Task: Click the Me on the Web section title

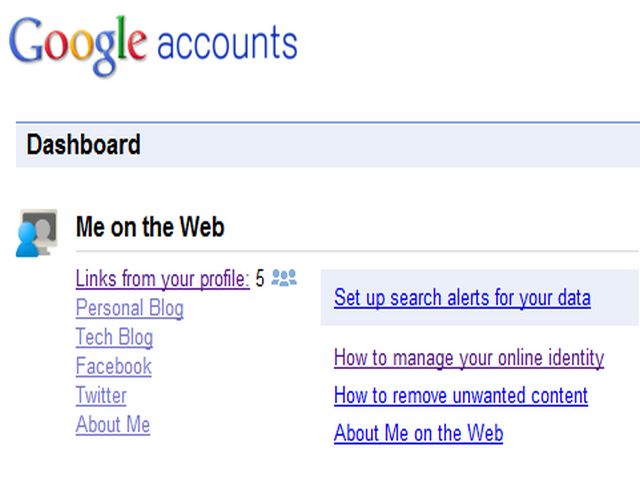Action: pyautogui.click(x=150, y=227)
